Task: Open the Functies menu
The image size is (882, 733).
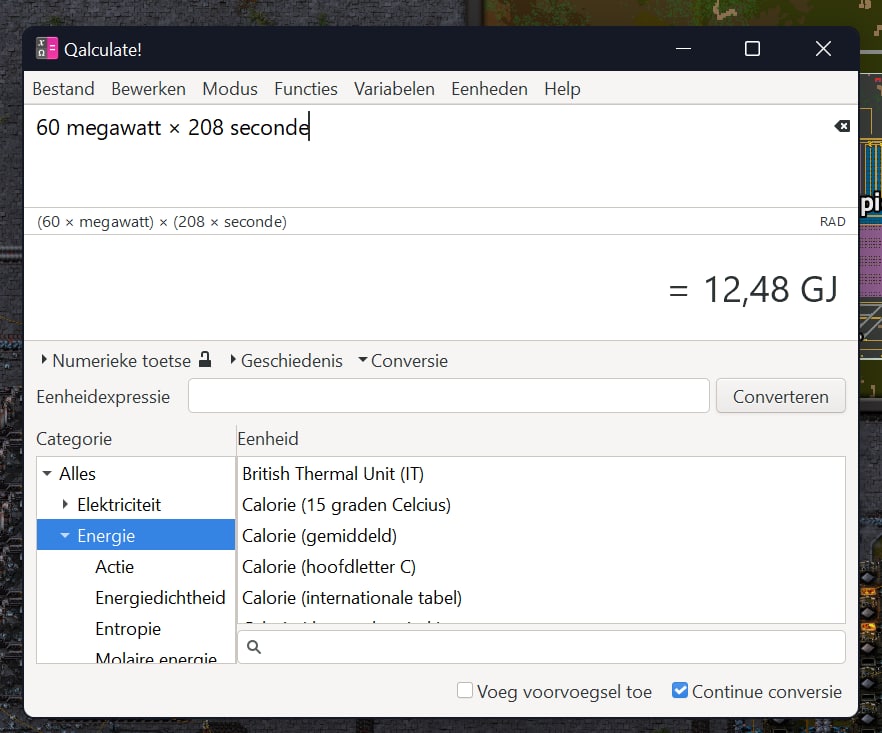Action: pos(305,89)
